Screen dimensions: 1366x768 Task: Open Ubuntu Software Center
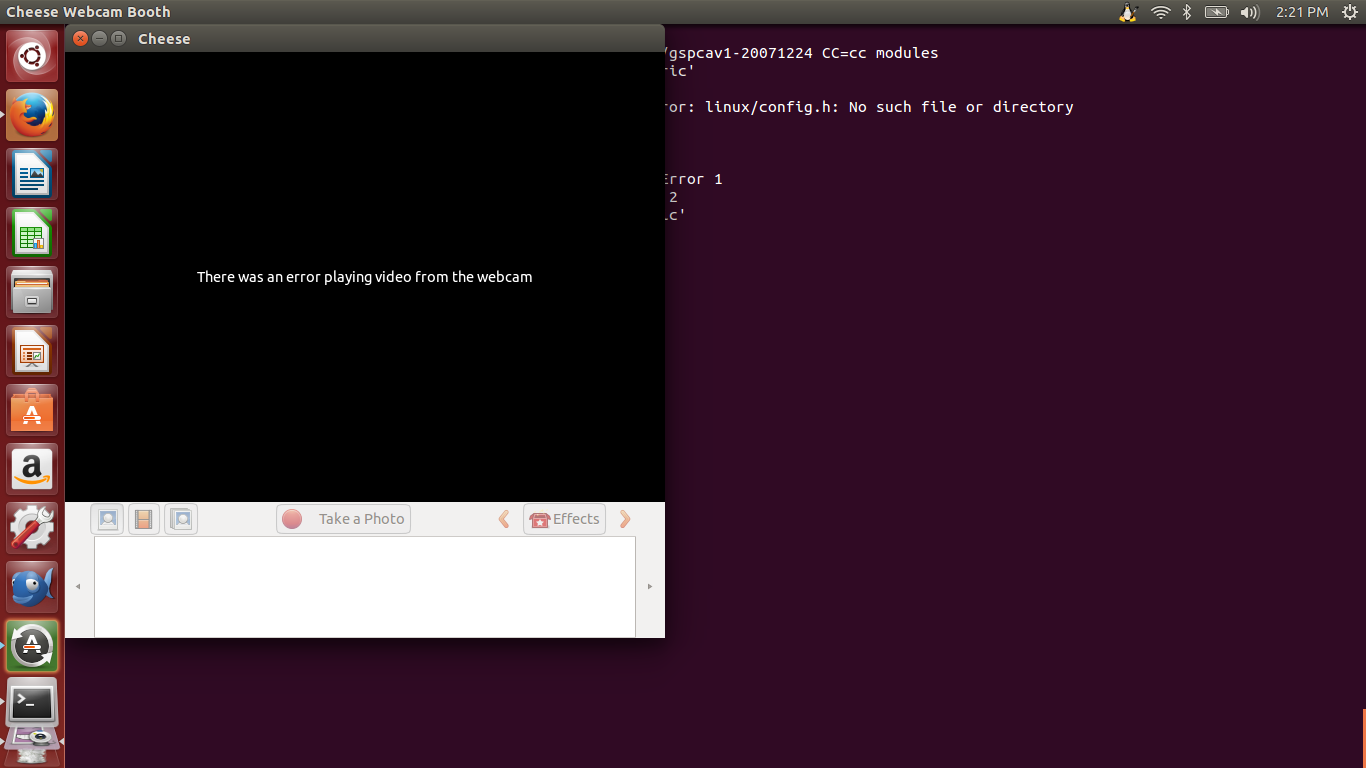tap(32, 410)
